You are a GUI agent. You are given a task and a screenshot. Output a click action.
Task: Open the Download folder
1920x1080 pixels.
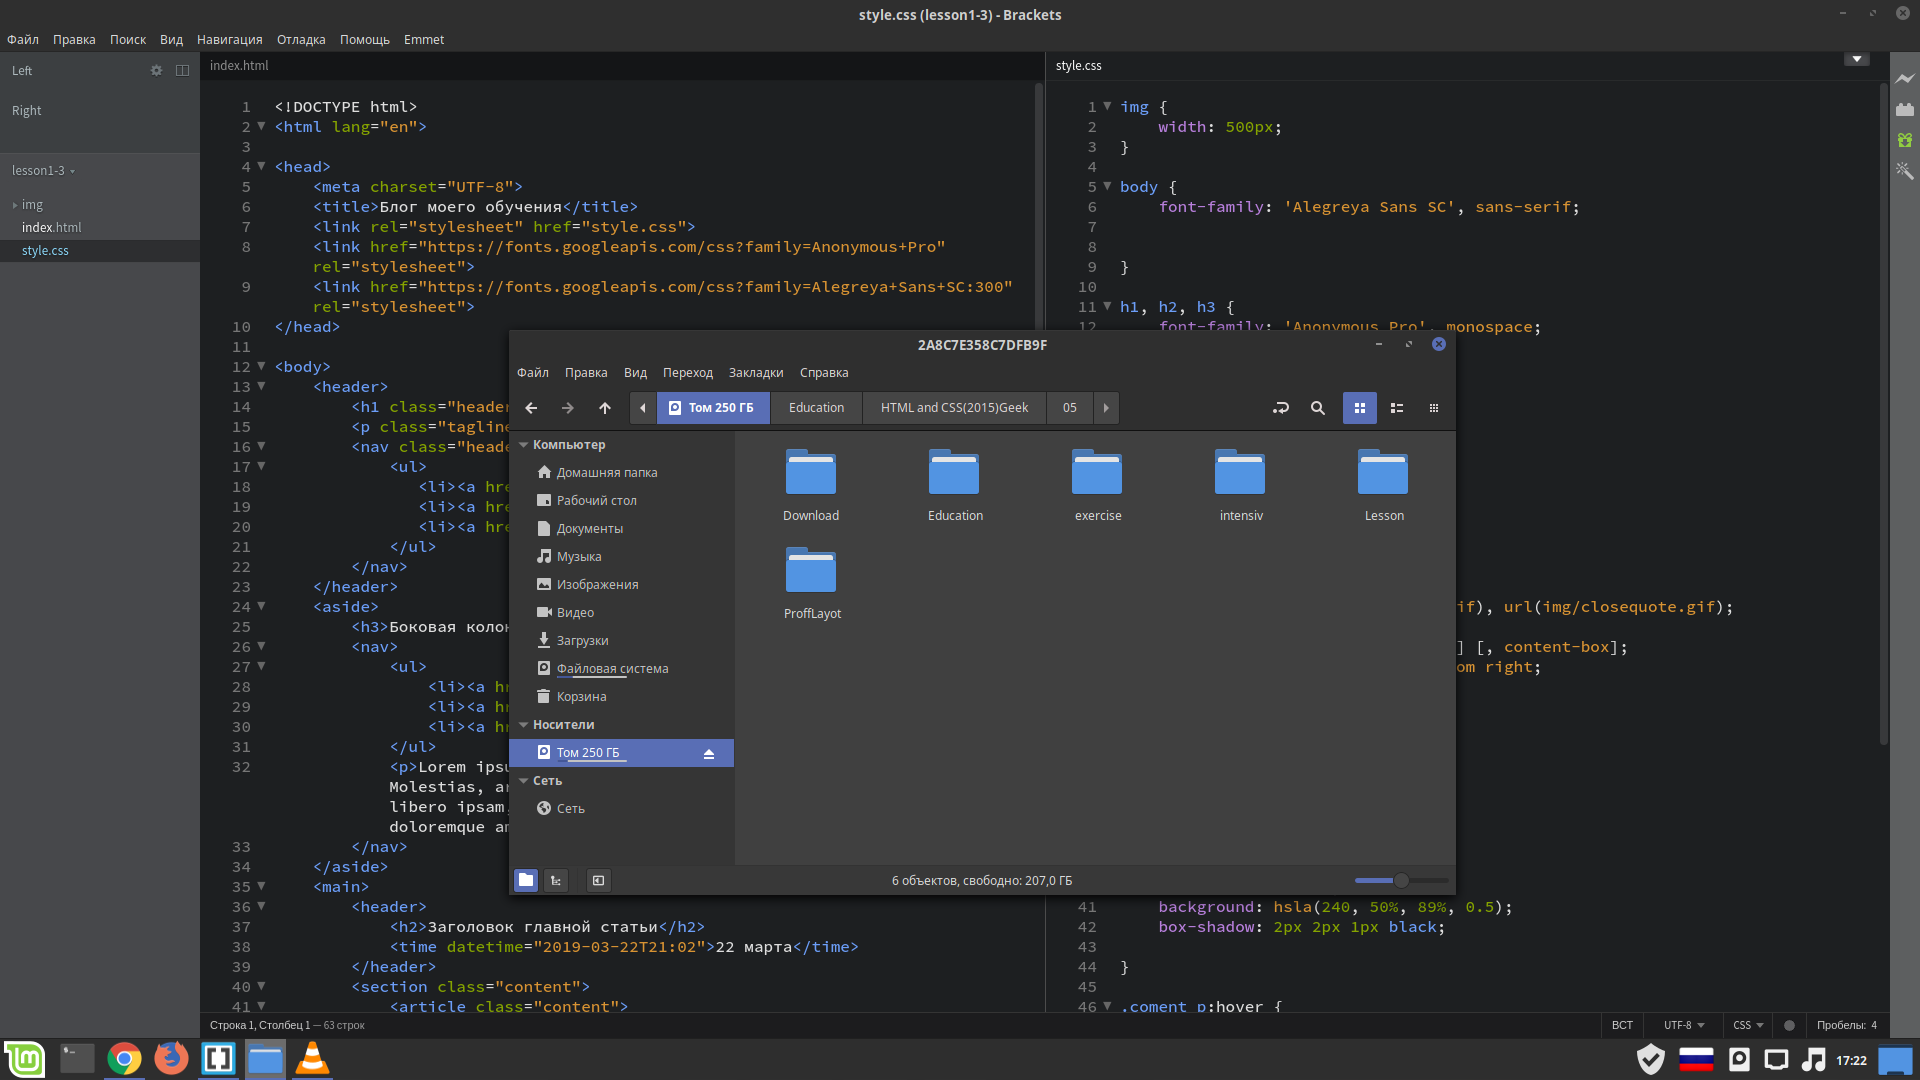pos(811,485)
